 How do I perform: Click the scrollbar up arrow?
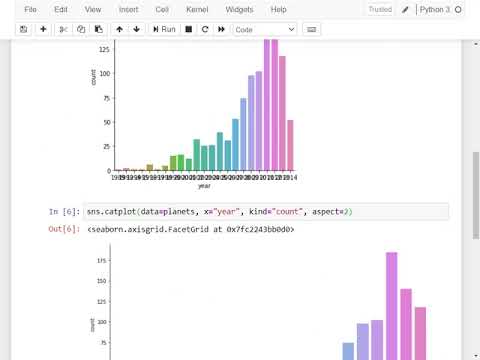[x=476, y=44]
